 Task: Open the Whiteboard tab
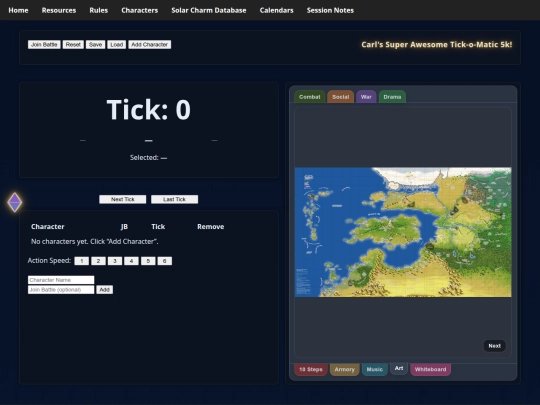(430, 369)
